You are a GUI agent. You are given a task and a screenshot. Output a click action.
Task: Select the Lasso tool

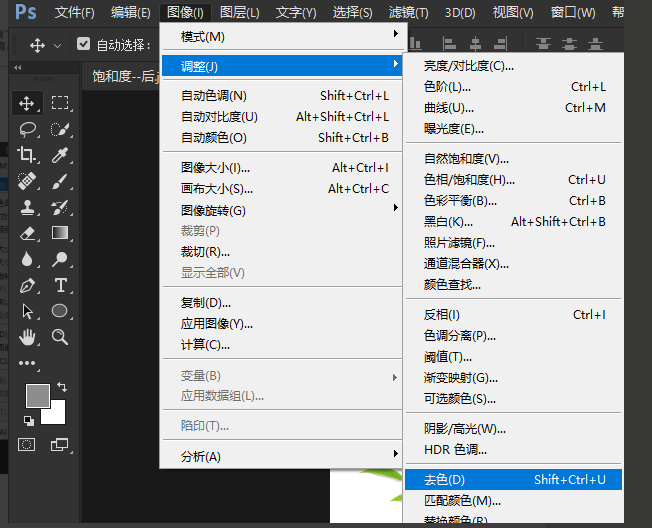27,129
